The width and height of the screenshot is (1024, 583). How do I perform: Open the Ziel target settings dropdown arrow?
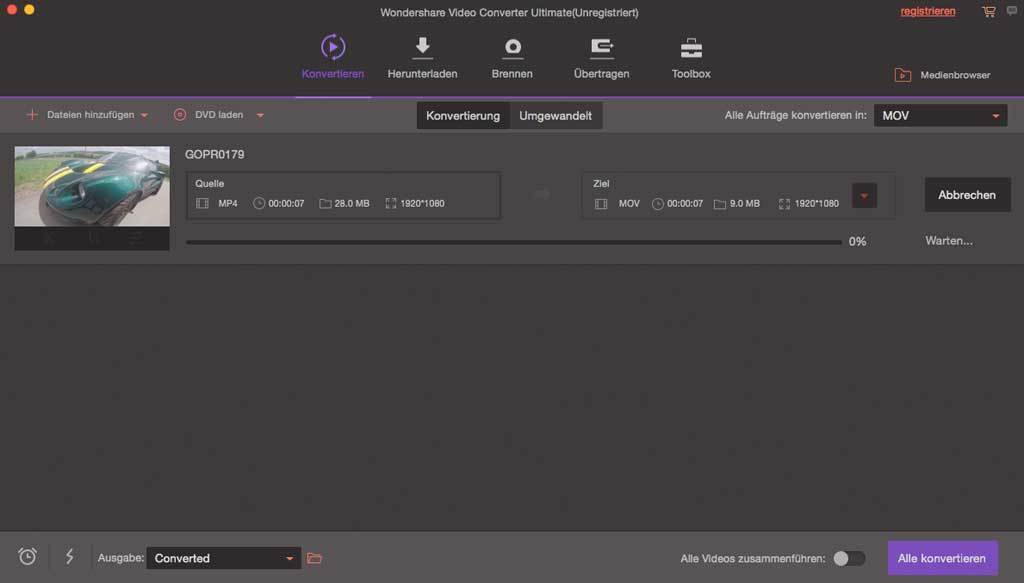coord(864,196)
